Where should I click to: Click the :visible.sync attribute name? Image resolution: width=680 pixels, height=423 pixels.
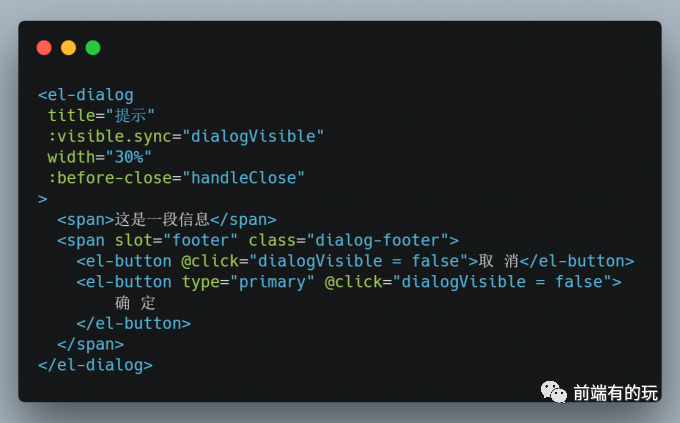click(110, 137)
